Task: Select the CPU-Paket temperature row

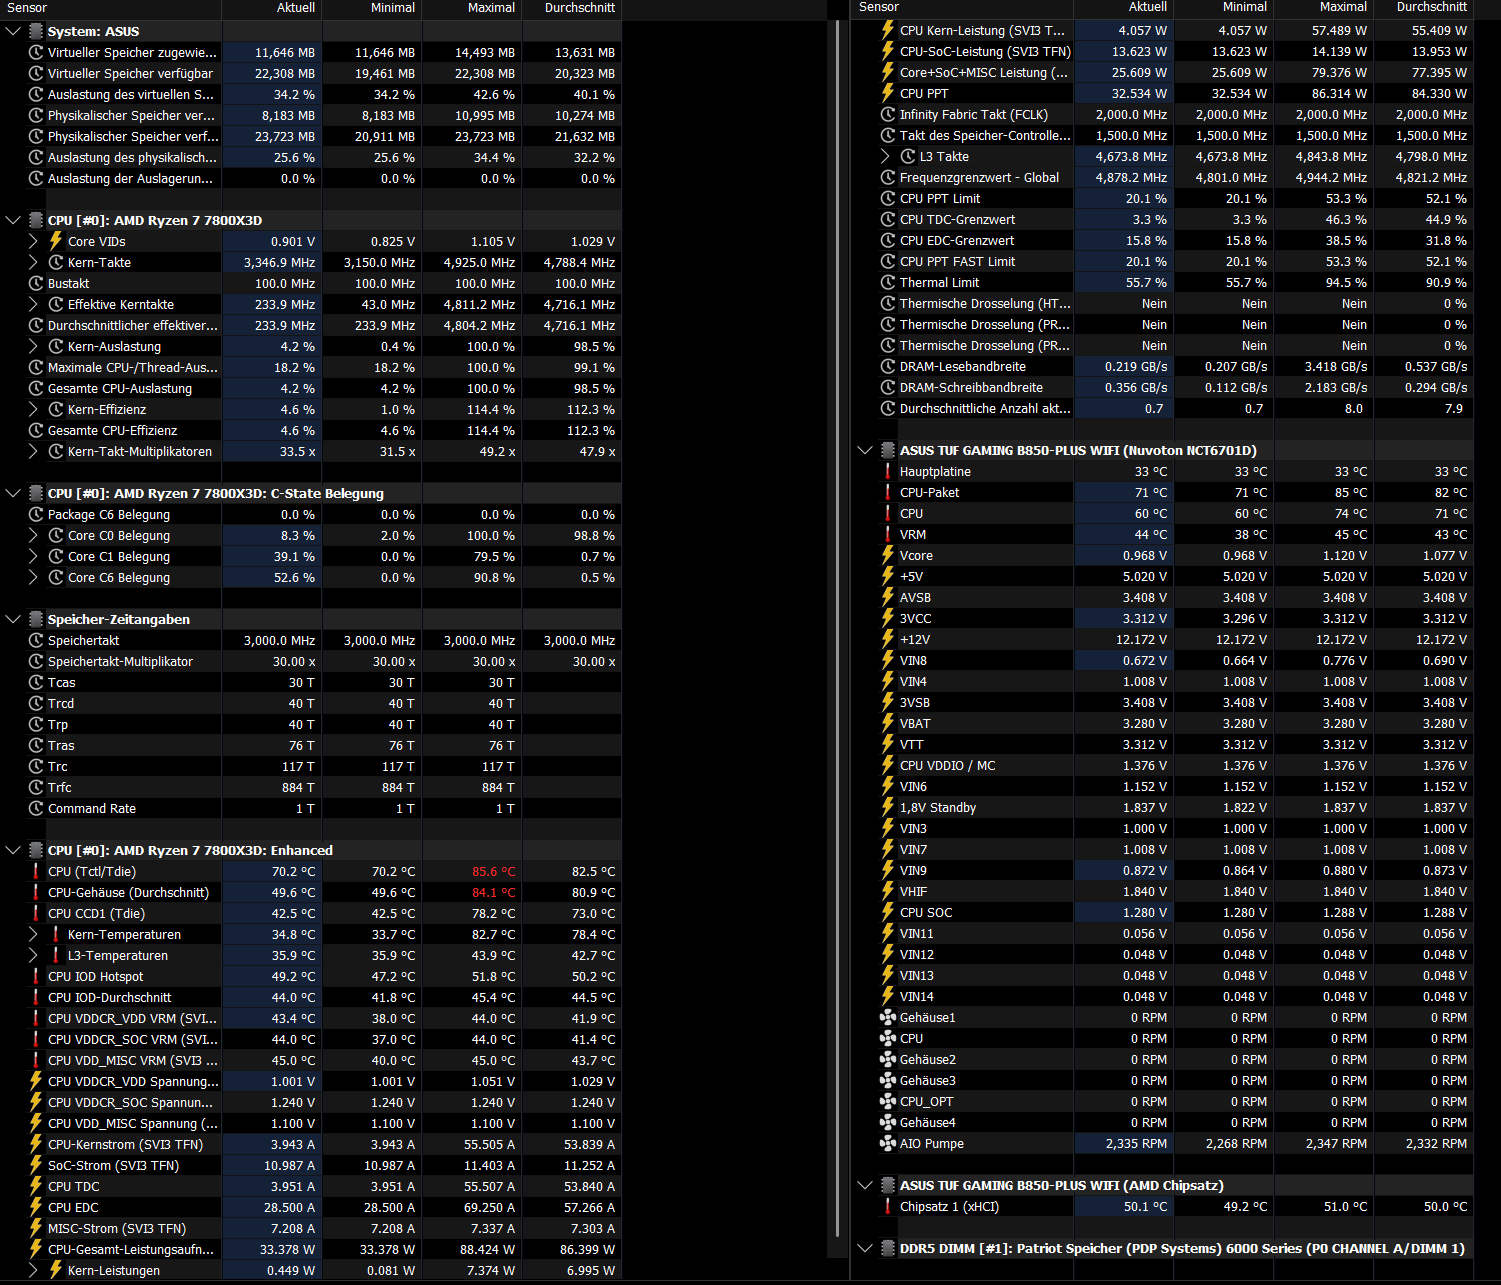Action: point(1162,492)
